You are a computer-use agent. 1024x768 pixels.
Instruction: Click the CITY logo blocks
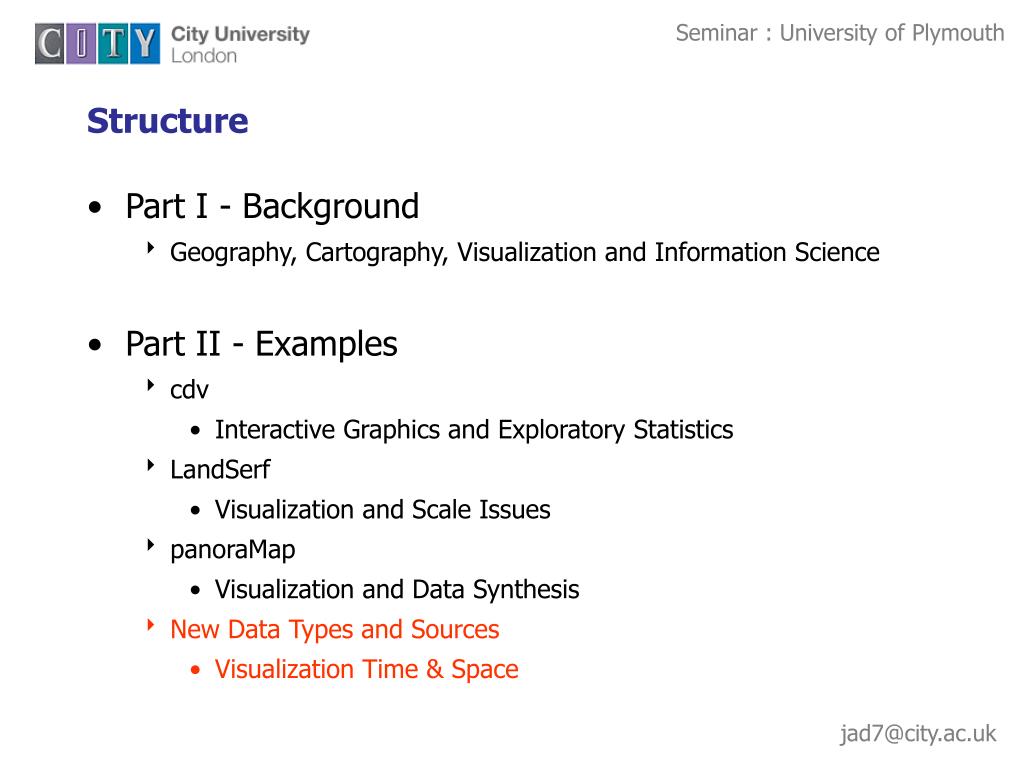click(x=97, y=44)
